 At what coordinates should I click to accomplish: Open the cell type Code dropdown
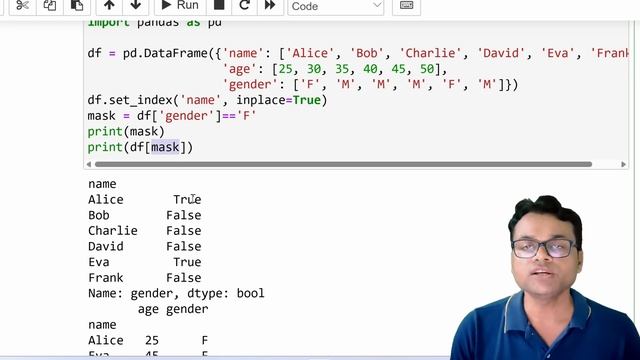pos(336,7)
